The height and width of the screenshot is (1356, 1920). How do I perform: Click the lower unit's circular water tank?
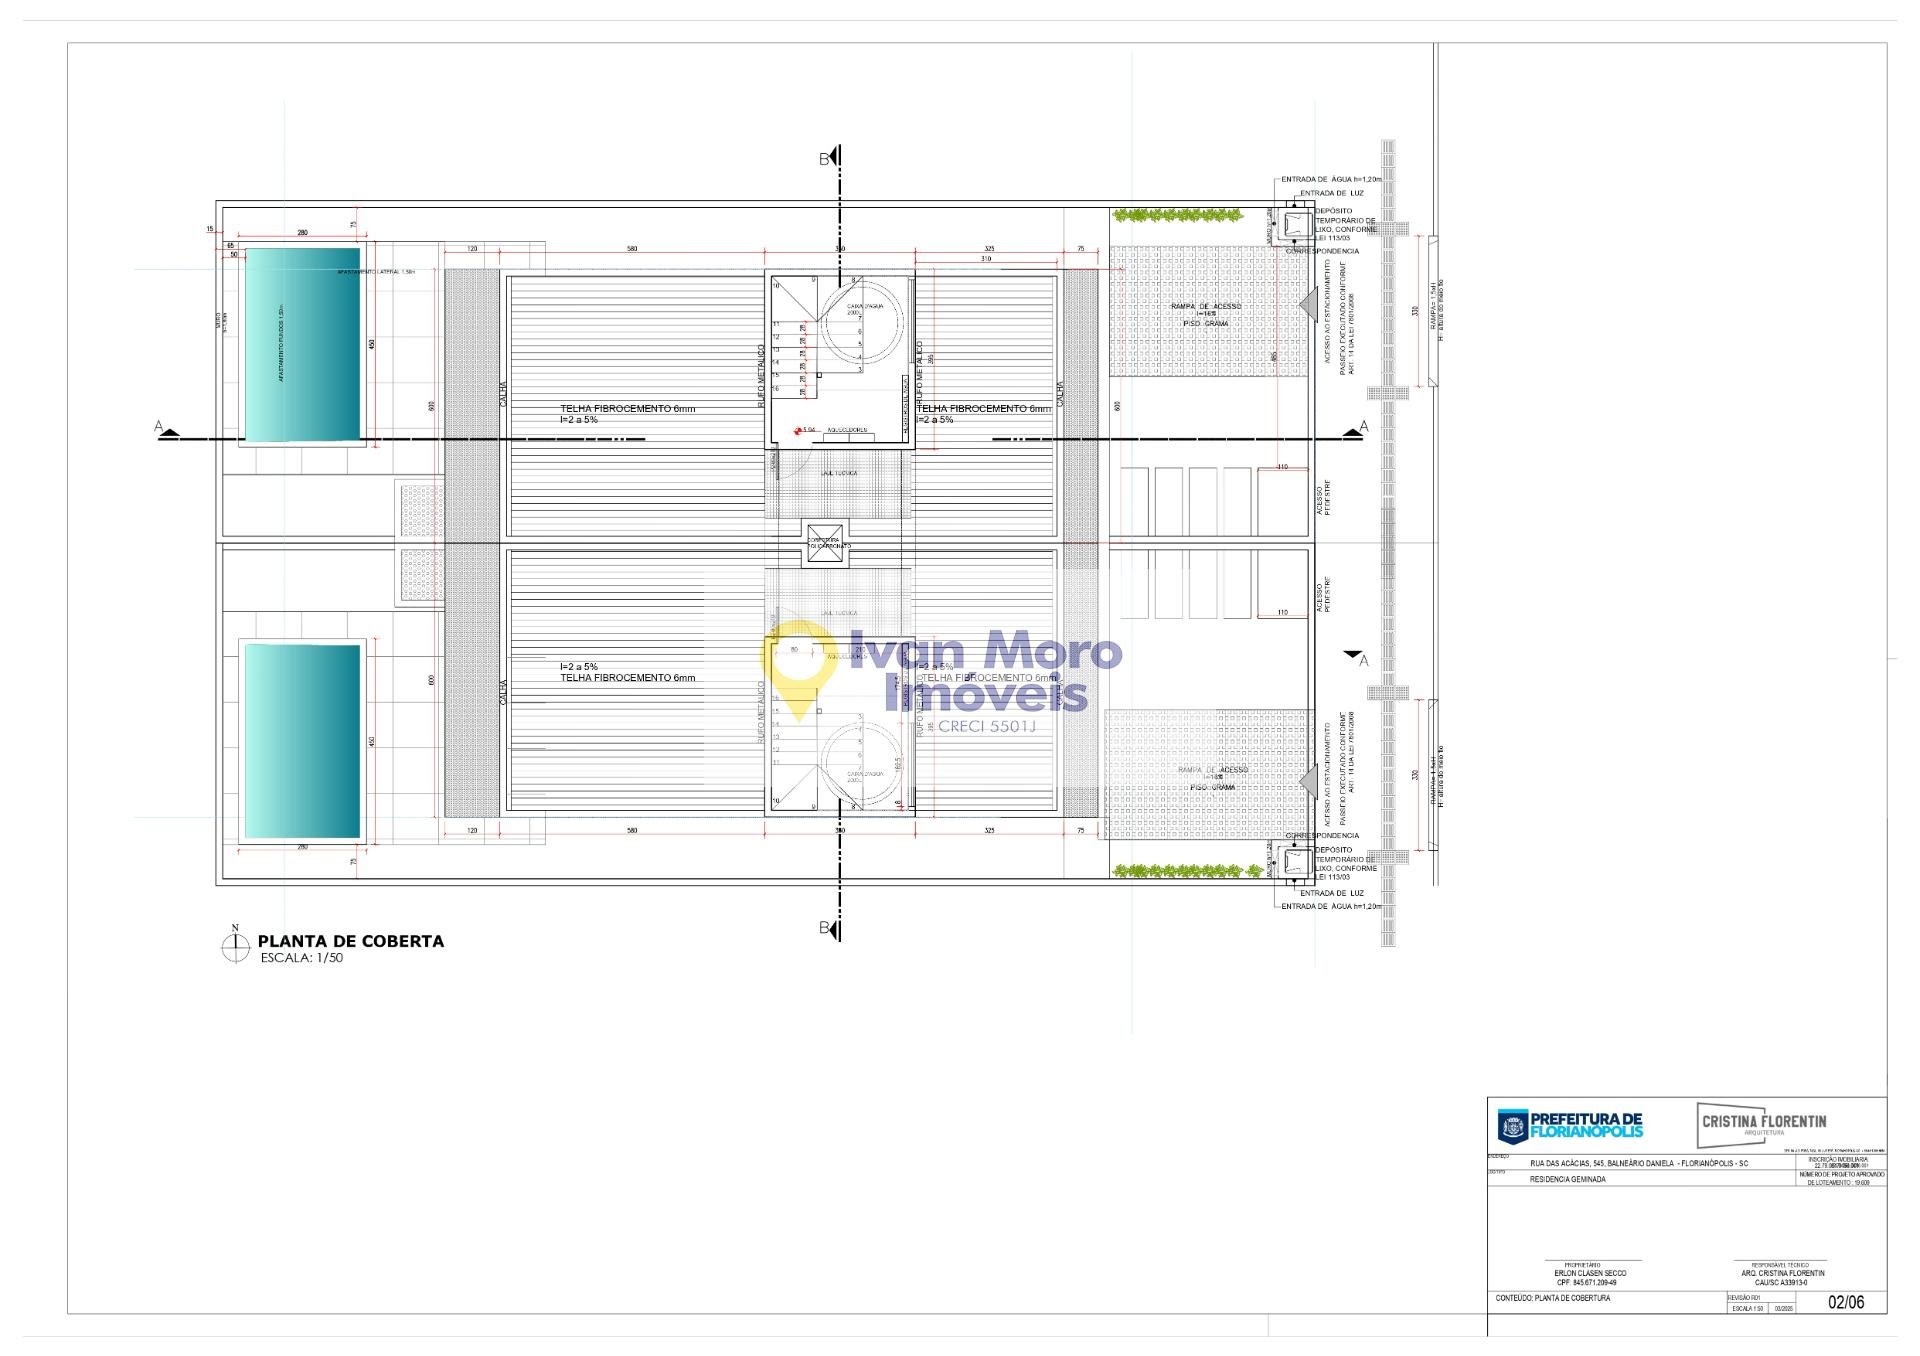(862, 764)
